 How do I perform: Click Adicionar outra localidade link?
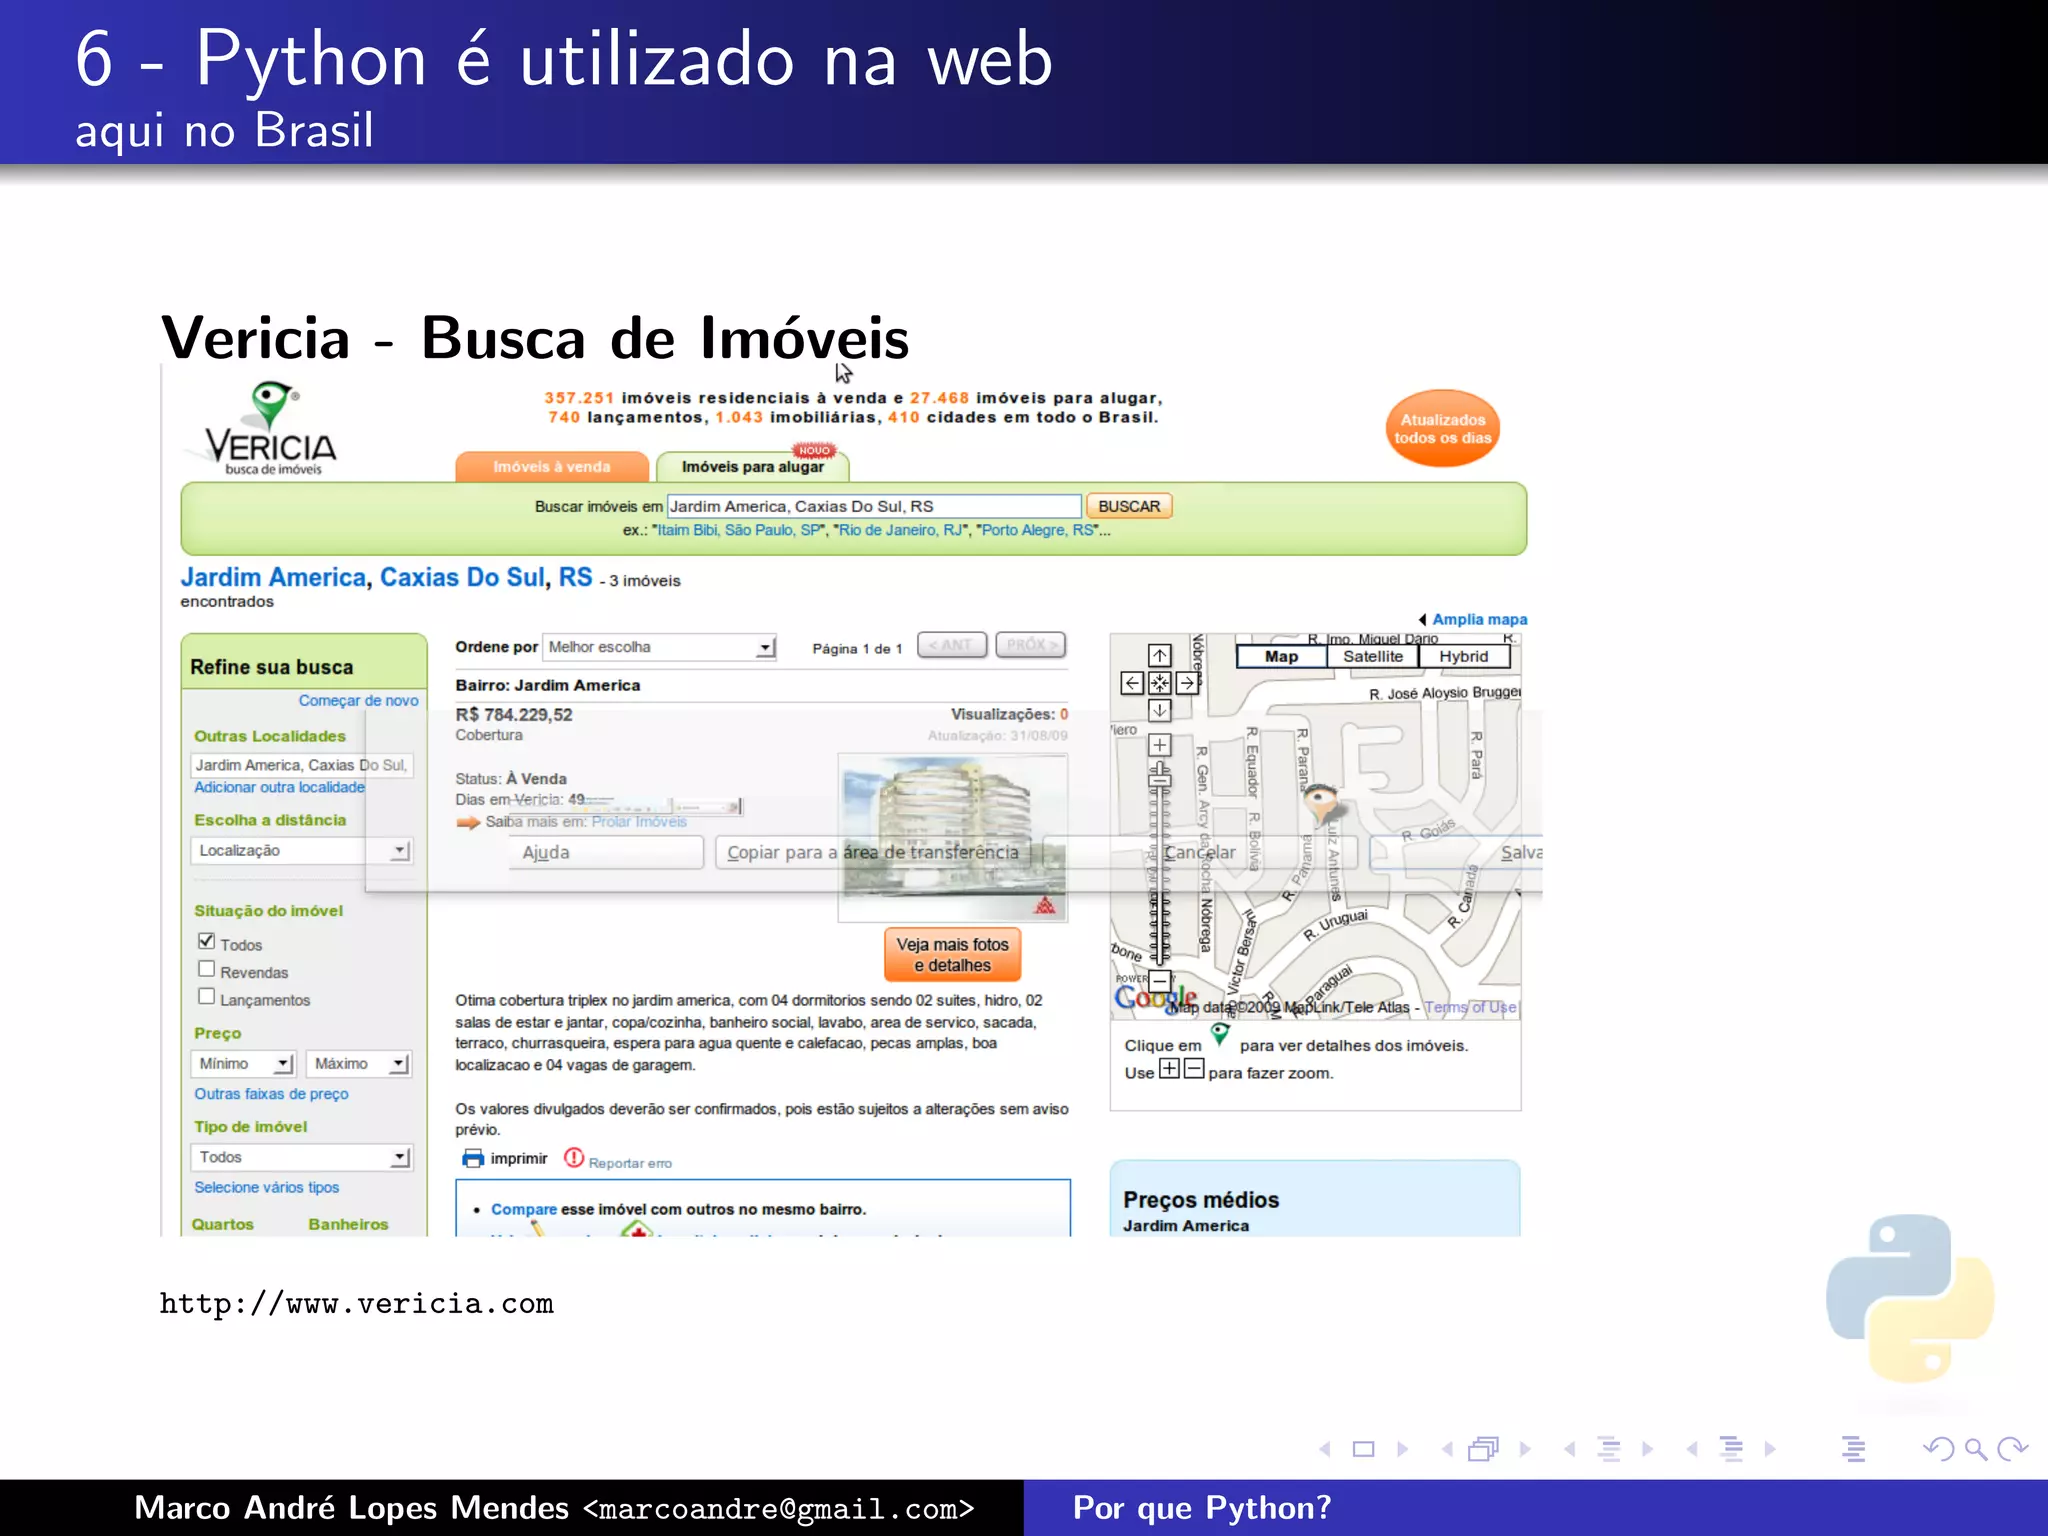coord(279,788)
